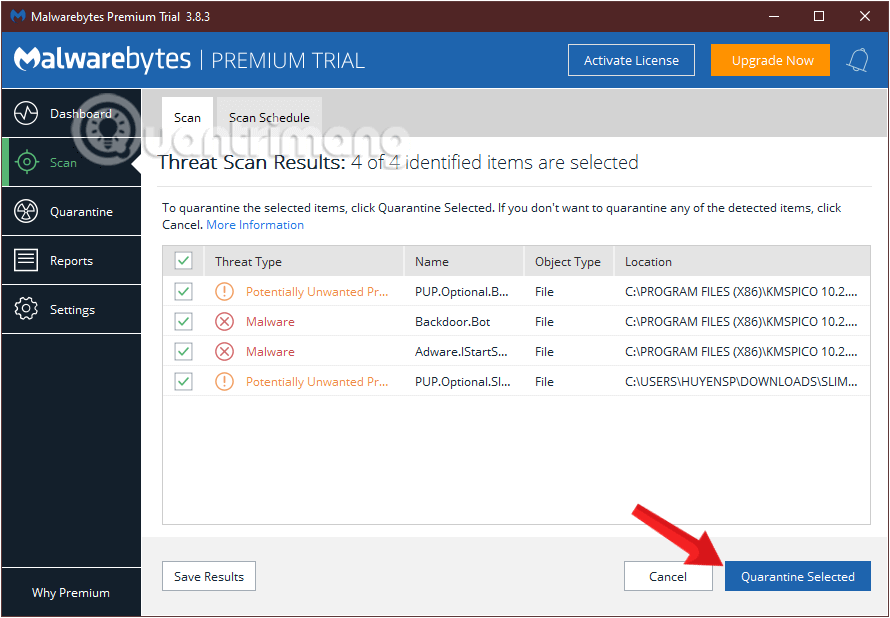
Task: Toggle the select-all checkbox in table header
Action: click(x=183, y=261)
